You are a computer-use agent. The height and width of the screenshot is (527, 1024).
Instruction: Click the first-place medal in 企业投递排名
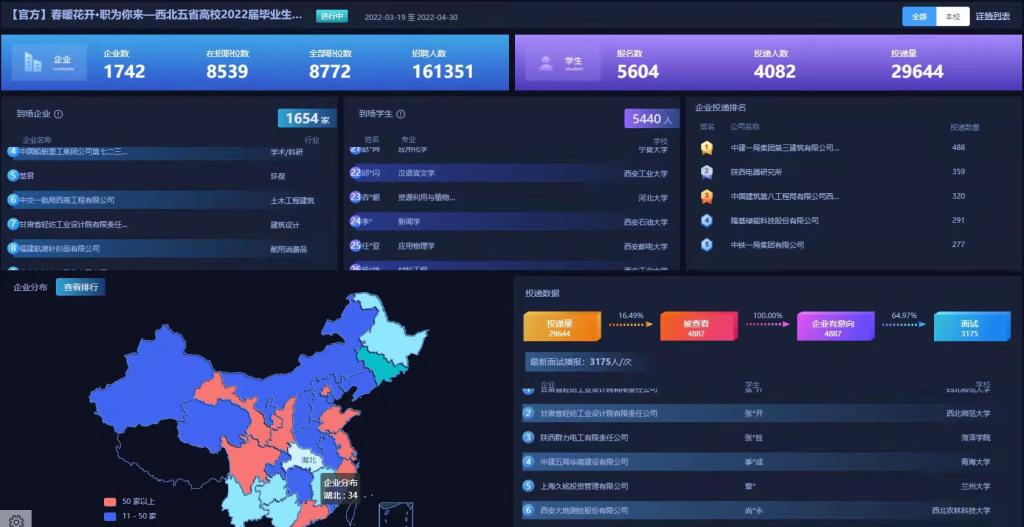pos(707,148)
